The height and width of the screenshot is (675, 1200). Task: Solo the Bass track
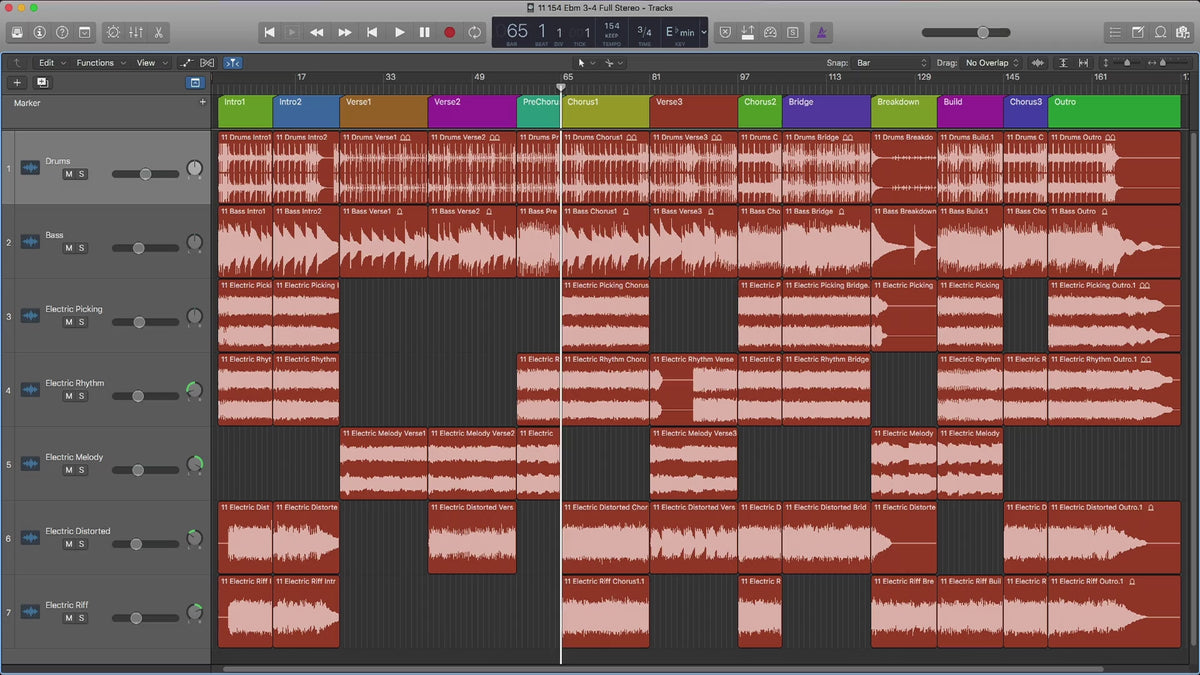(x=82, y=248)
